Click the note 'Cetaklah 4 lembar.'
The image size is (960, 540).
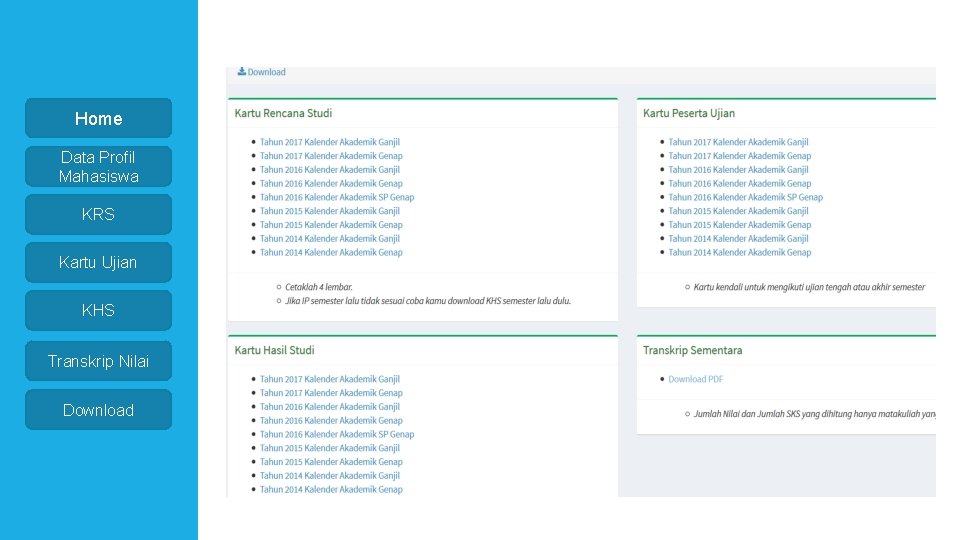tap(318, 287)
